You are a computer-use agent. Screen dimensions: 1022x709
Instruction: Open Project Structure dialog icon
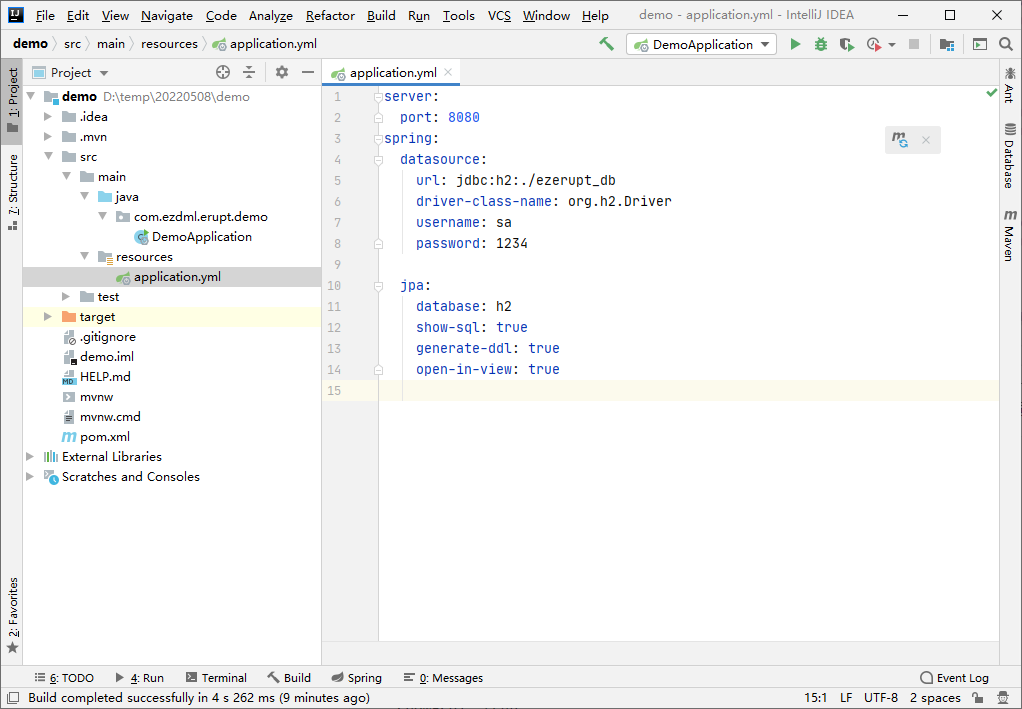946,44
